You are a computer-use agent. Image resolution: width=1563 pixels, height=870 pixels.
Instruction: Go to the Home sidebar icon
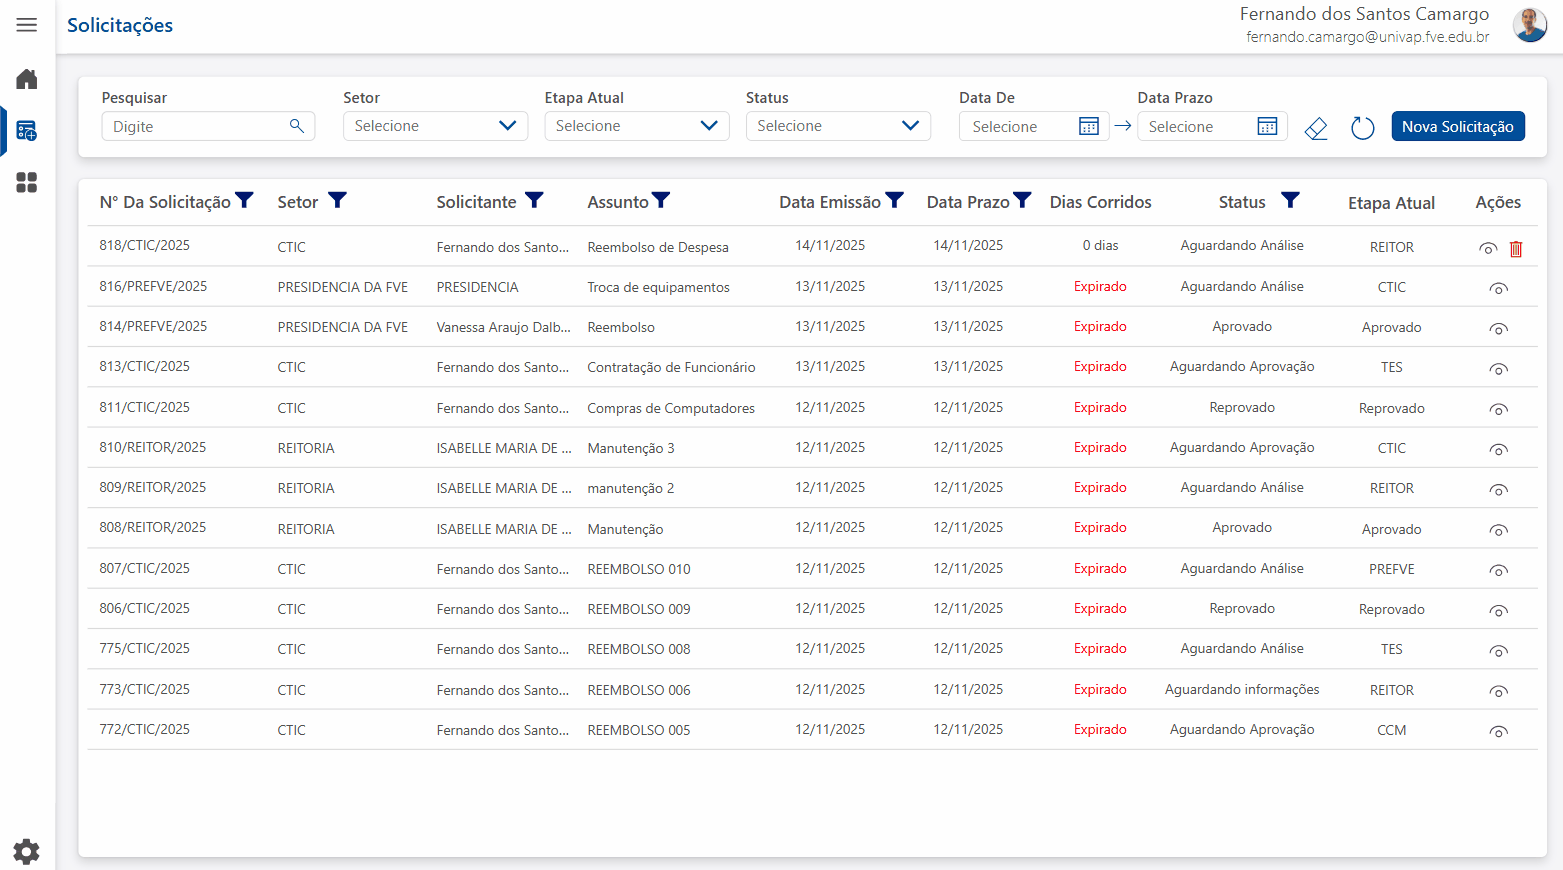tap(27, 79)
